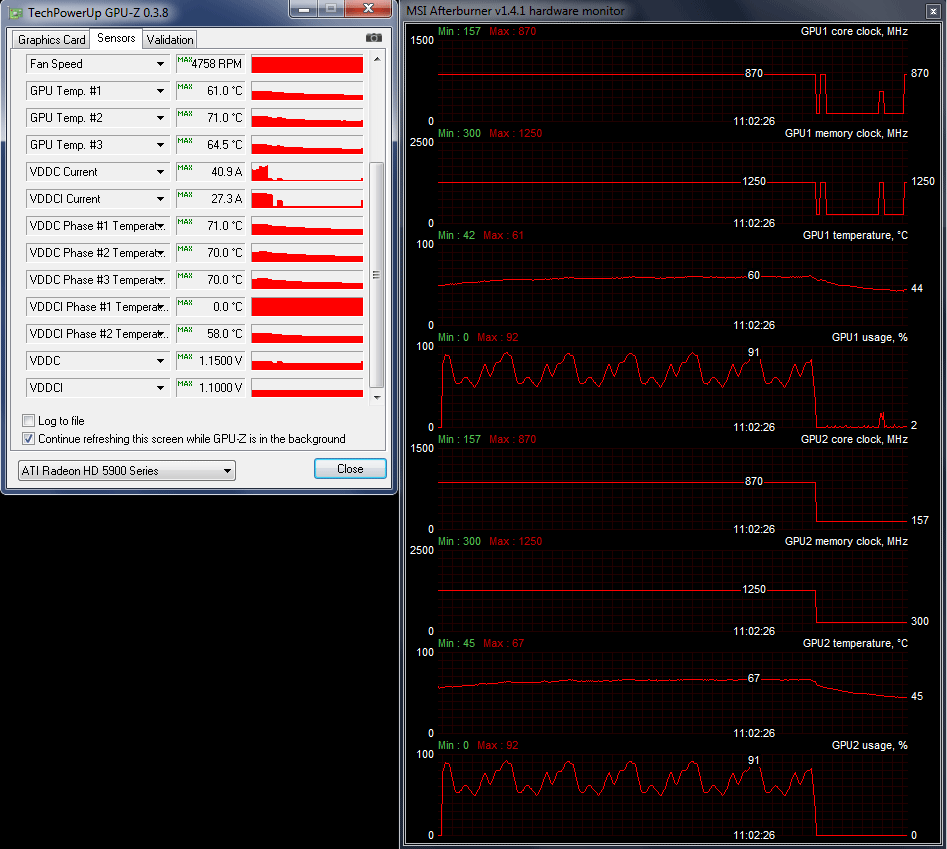Click the GPU1 core clock graph label
Viewport: 947px width, 849px height.
point(854,31)
